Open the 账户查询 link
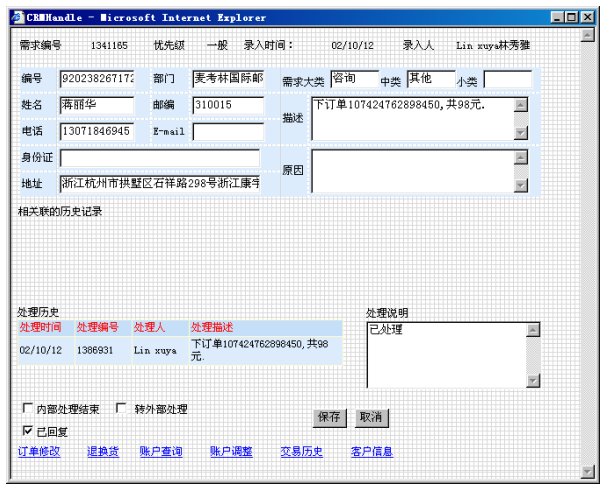Viewport: 609px width, 490px height. click(161, 452)
